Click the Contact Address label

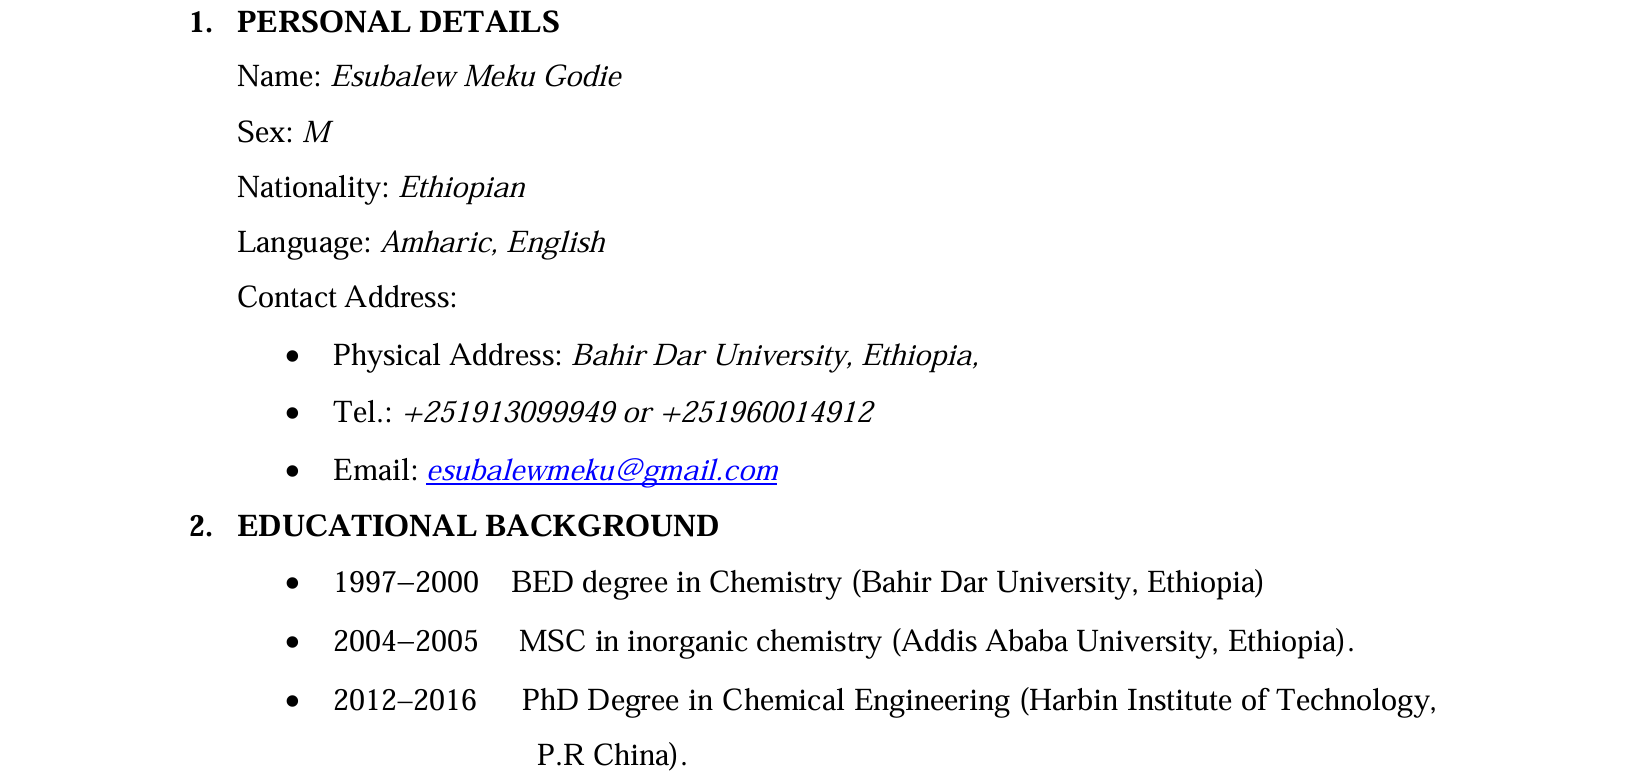346,297
